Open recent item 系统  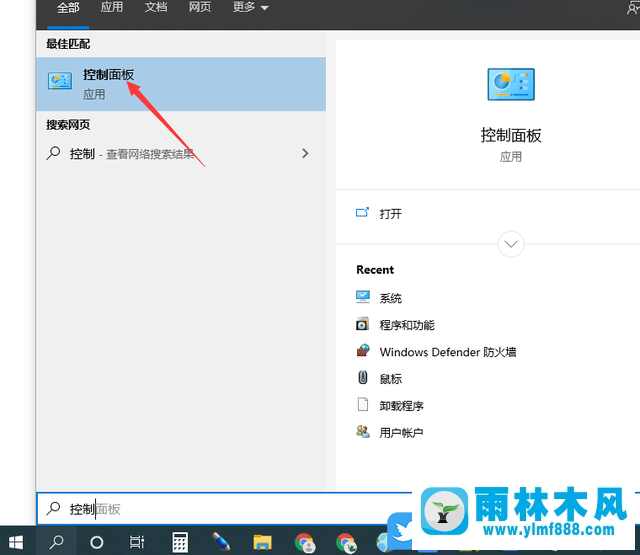tap(391, 298)
